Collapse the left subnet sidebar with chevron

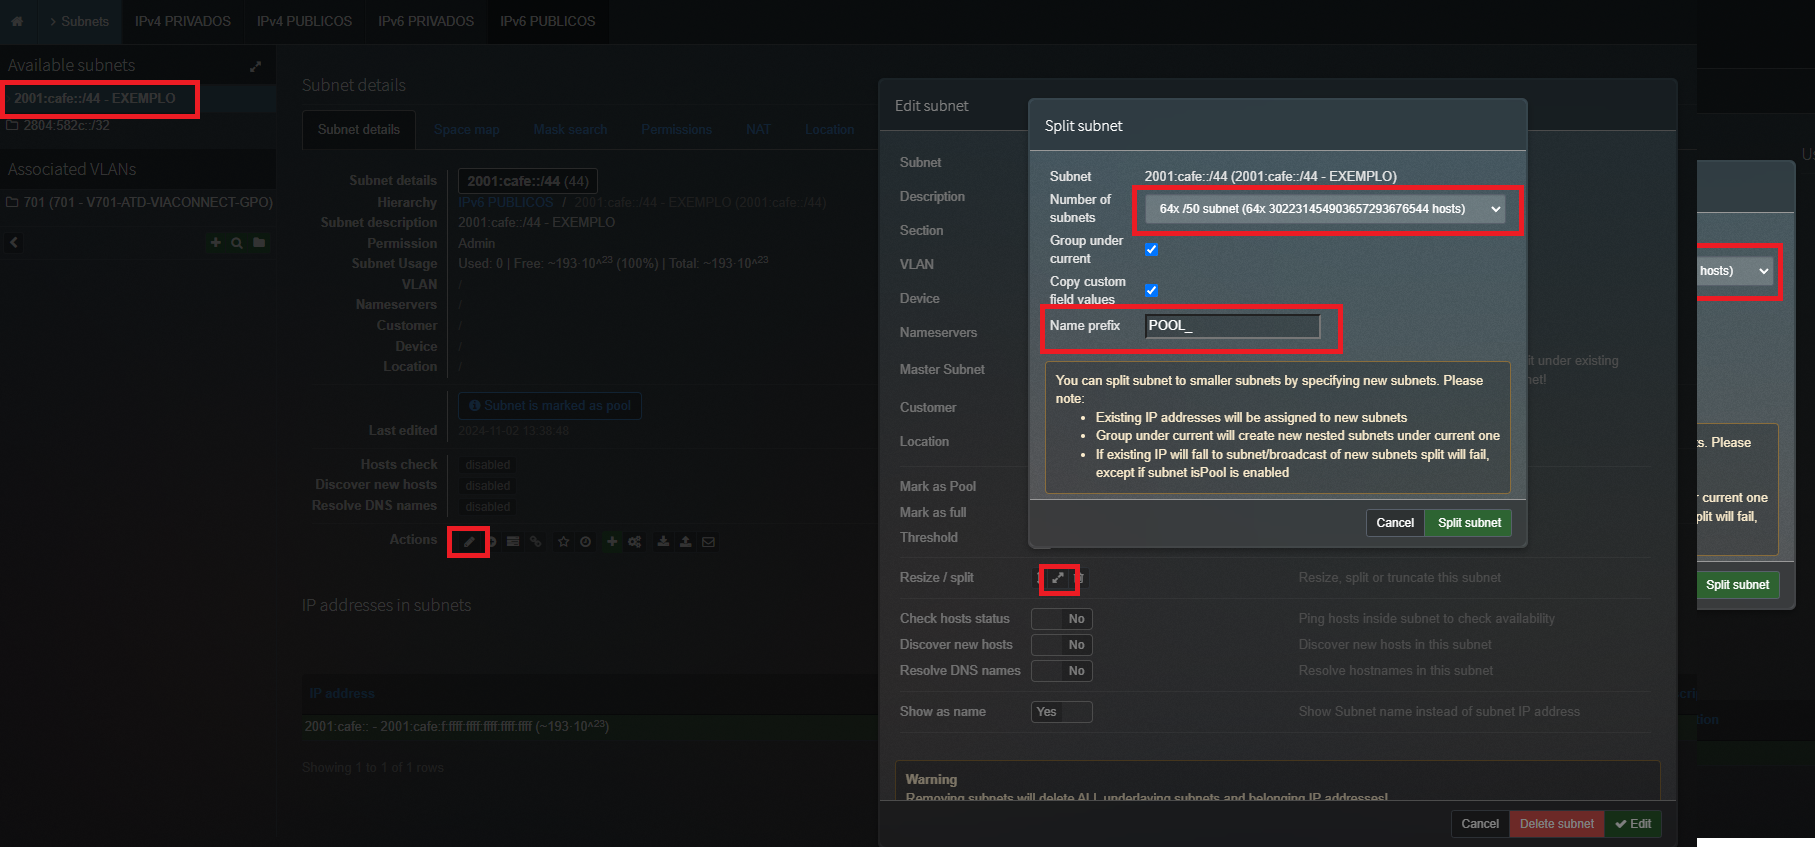coord(14,242)
